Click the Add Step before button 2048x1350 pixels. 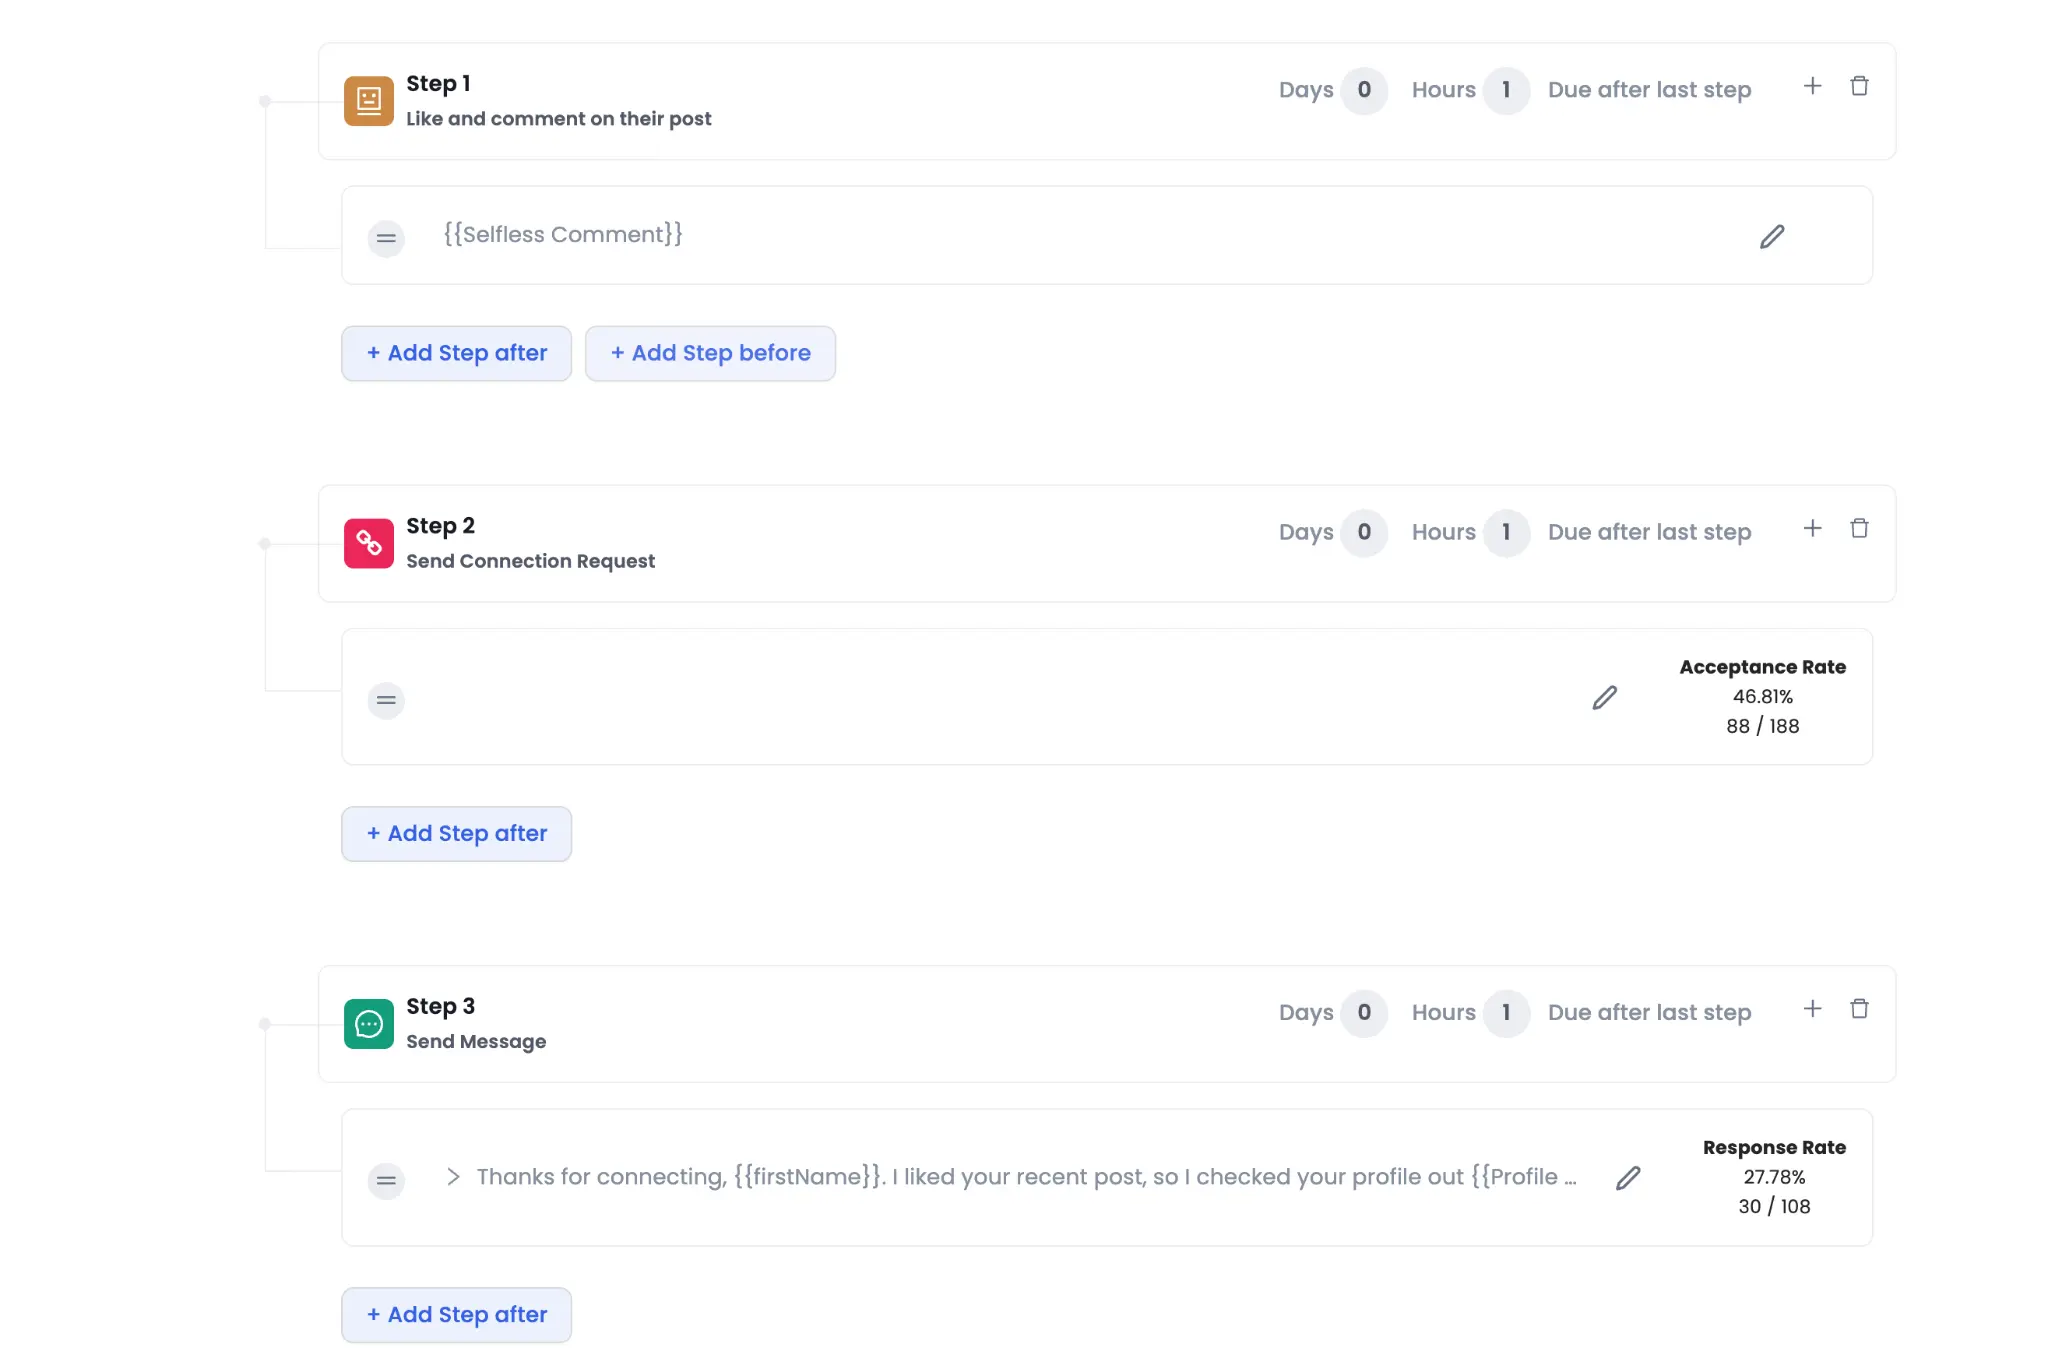point(710,353)
